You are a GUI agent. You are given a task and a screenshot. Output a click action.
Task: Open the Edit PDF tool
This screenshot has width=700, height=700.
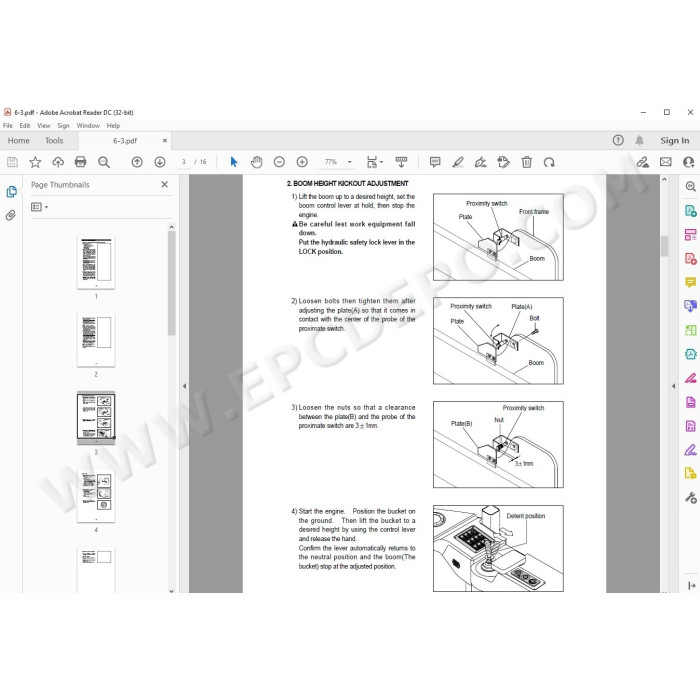(691, 235)
